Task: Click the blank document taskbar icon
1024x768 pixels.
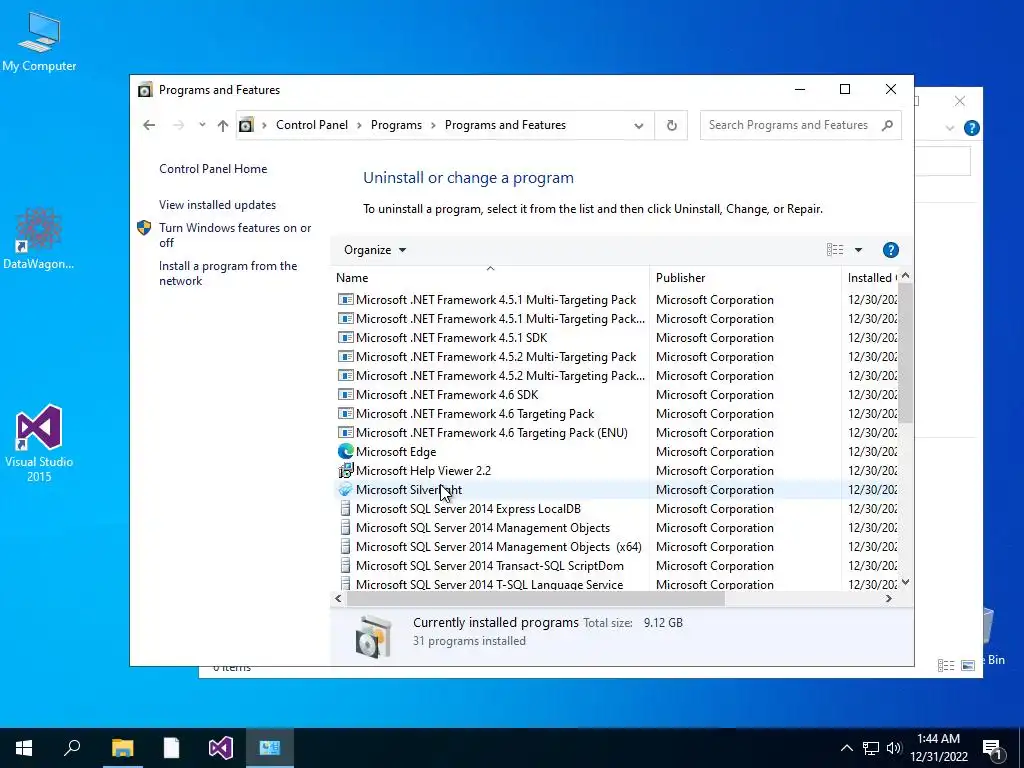Action: tap(171, 748)
